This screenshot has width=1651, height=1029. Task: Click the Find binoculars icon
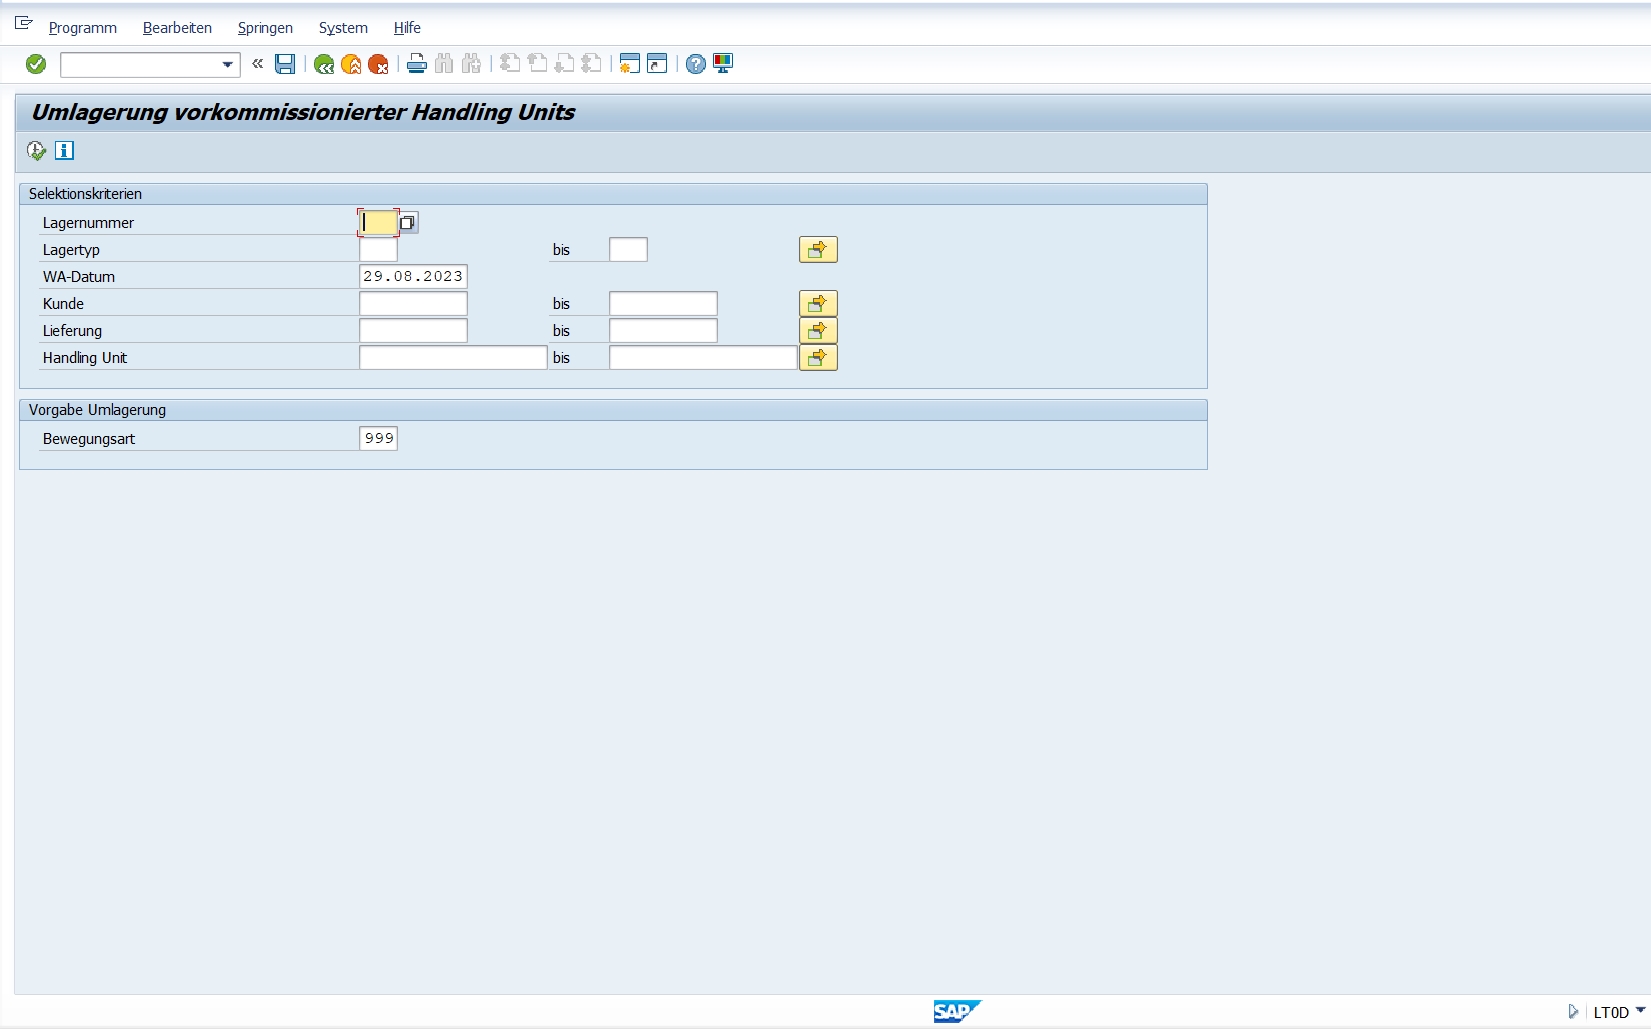(x=444, y=64)
